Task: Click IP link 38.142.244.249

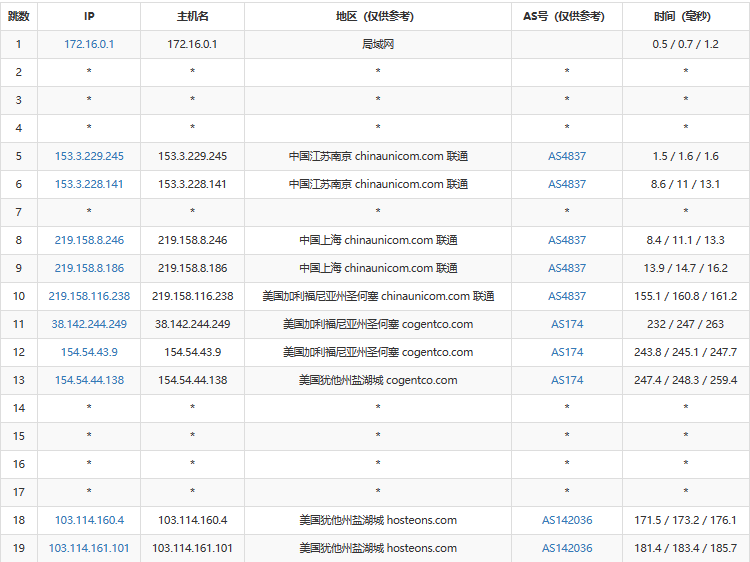Action: click(89, 324)
